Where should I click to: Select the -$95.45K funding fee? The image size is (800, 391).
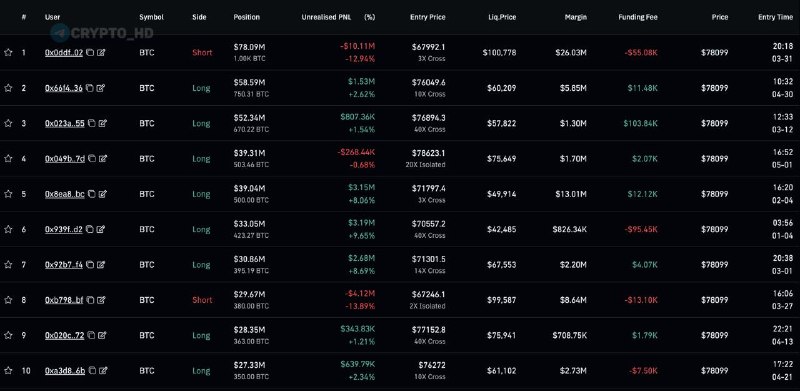click(x=641, y=229)
